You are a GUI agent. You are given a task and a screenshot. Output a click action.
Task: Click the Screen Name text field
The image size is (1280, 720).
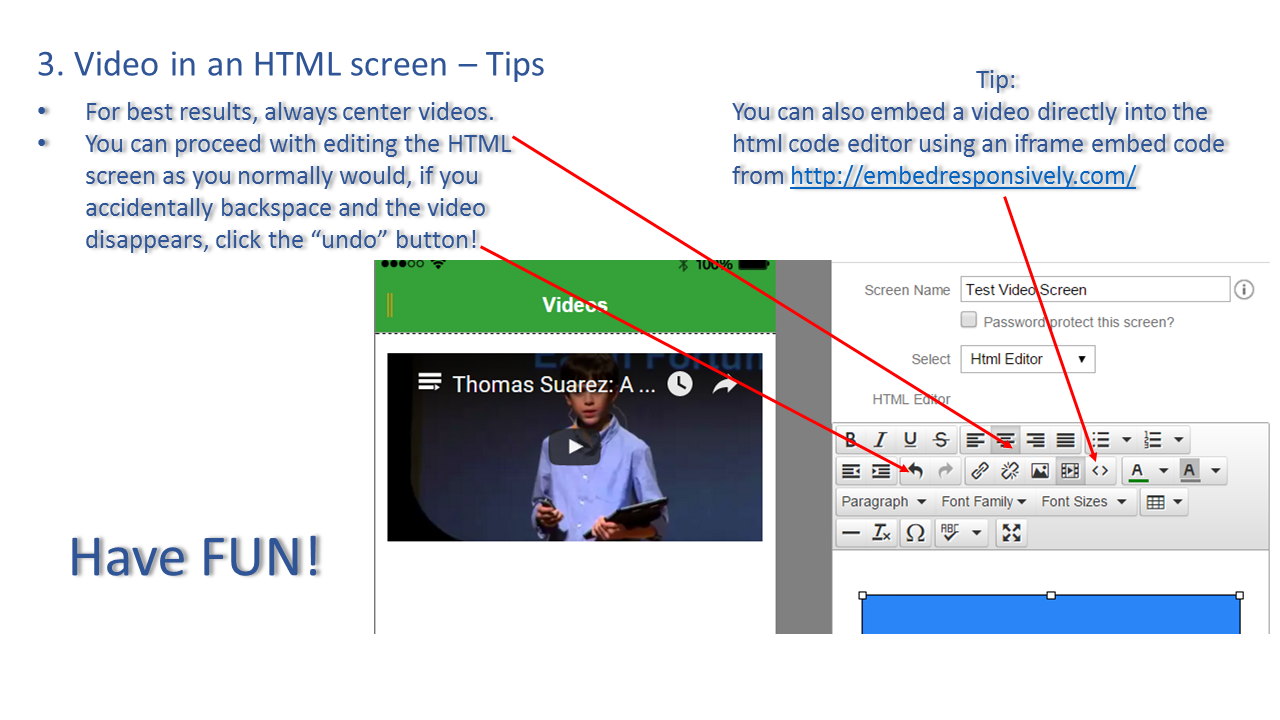pos(1094,290)
